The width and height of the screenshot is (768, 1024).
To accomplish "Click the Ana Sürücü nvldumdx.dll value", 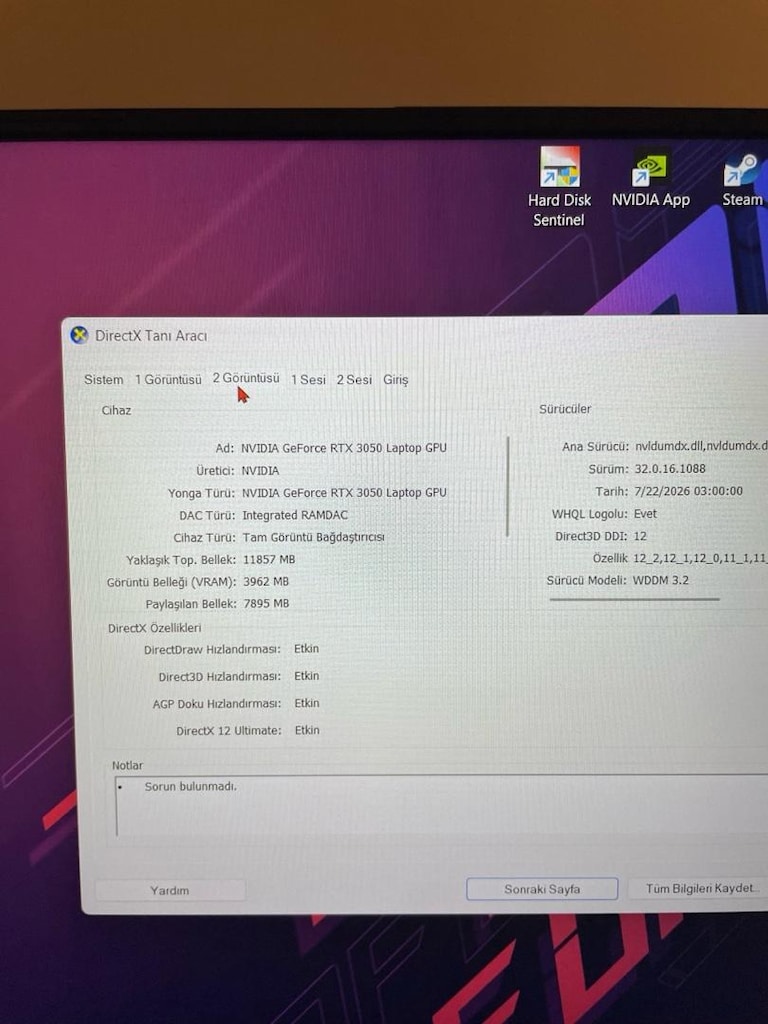I will tap(701, 446).
